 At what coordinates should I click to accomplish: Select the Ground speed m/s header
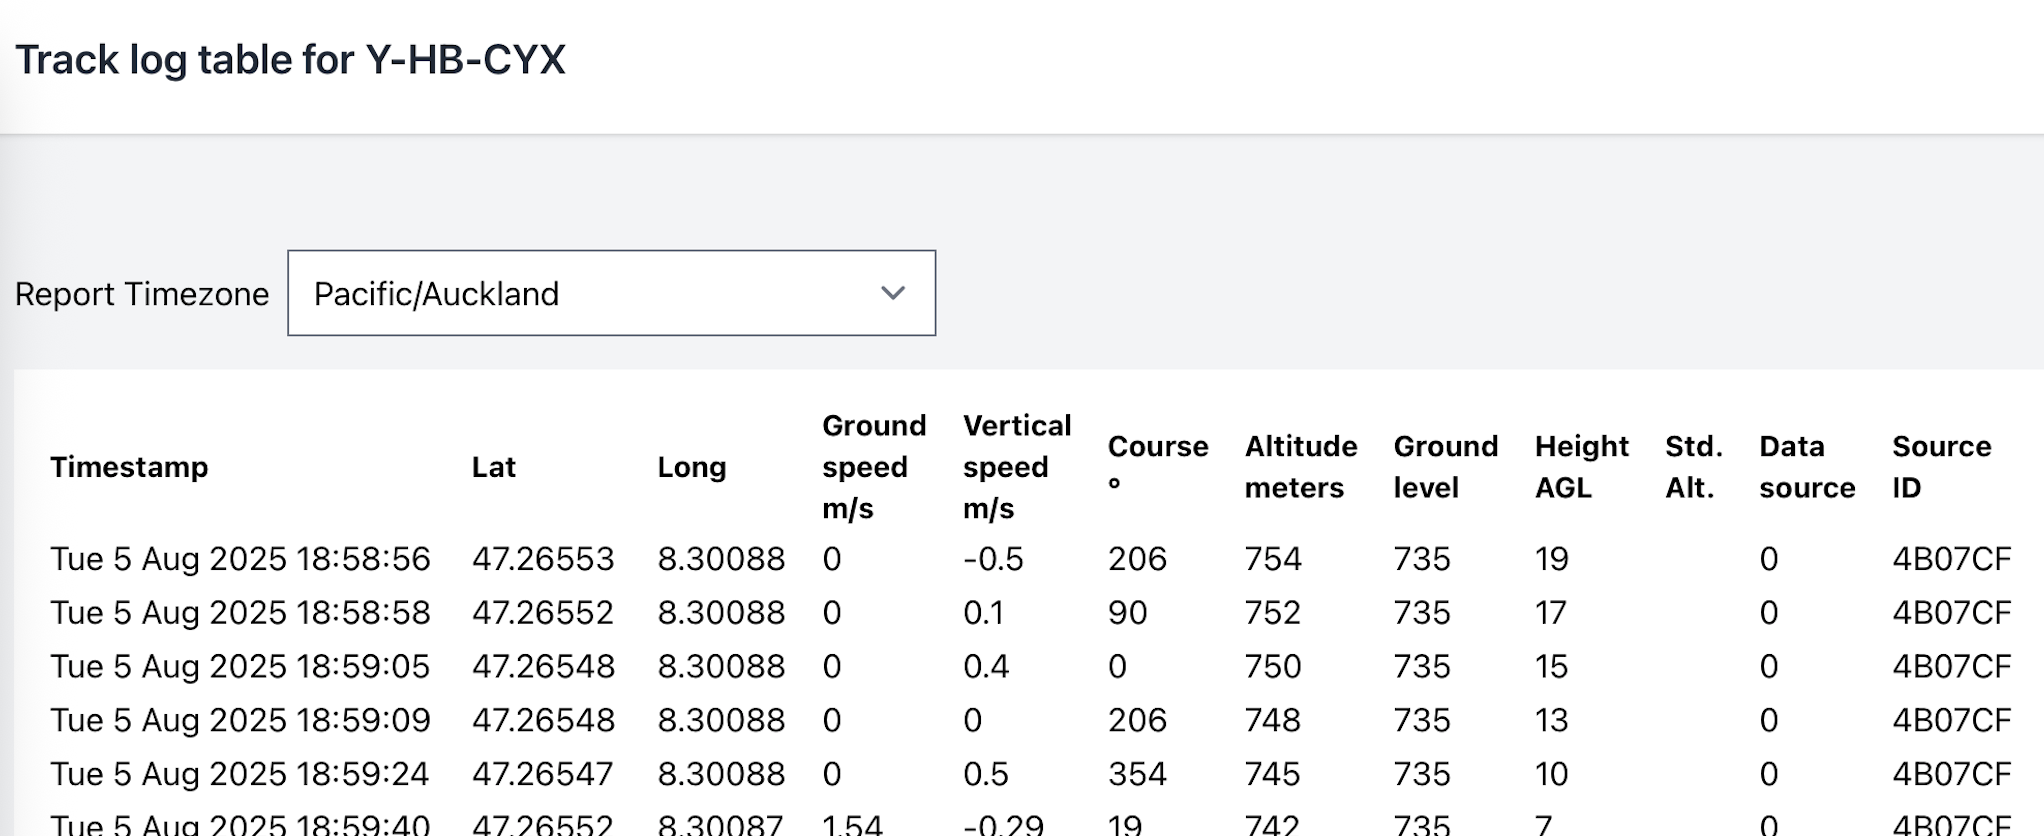(x=873, y=467)
